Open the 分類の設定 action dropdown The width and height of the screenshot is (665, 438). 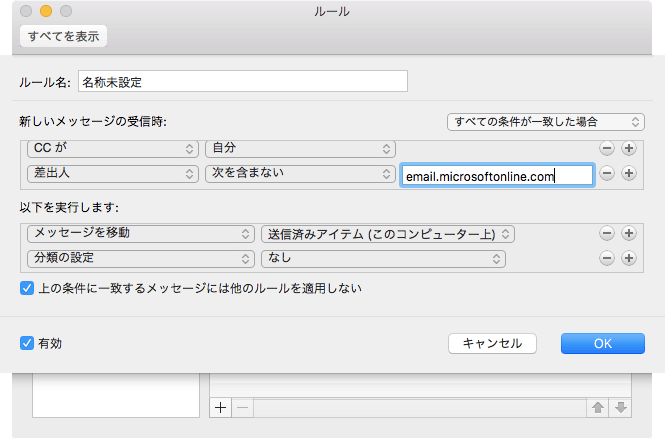[x=141, y=259]
